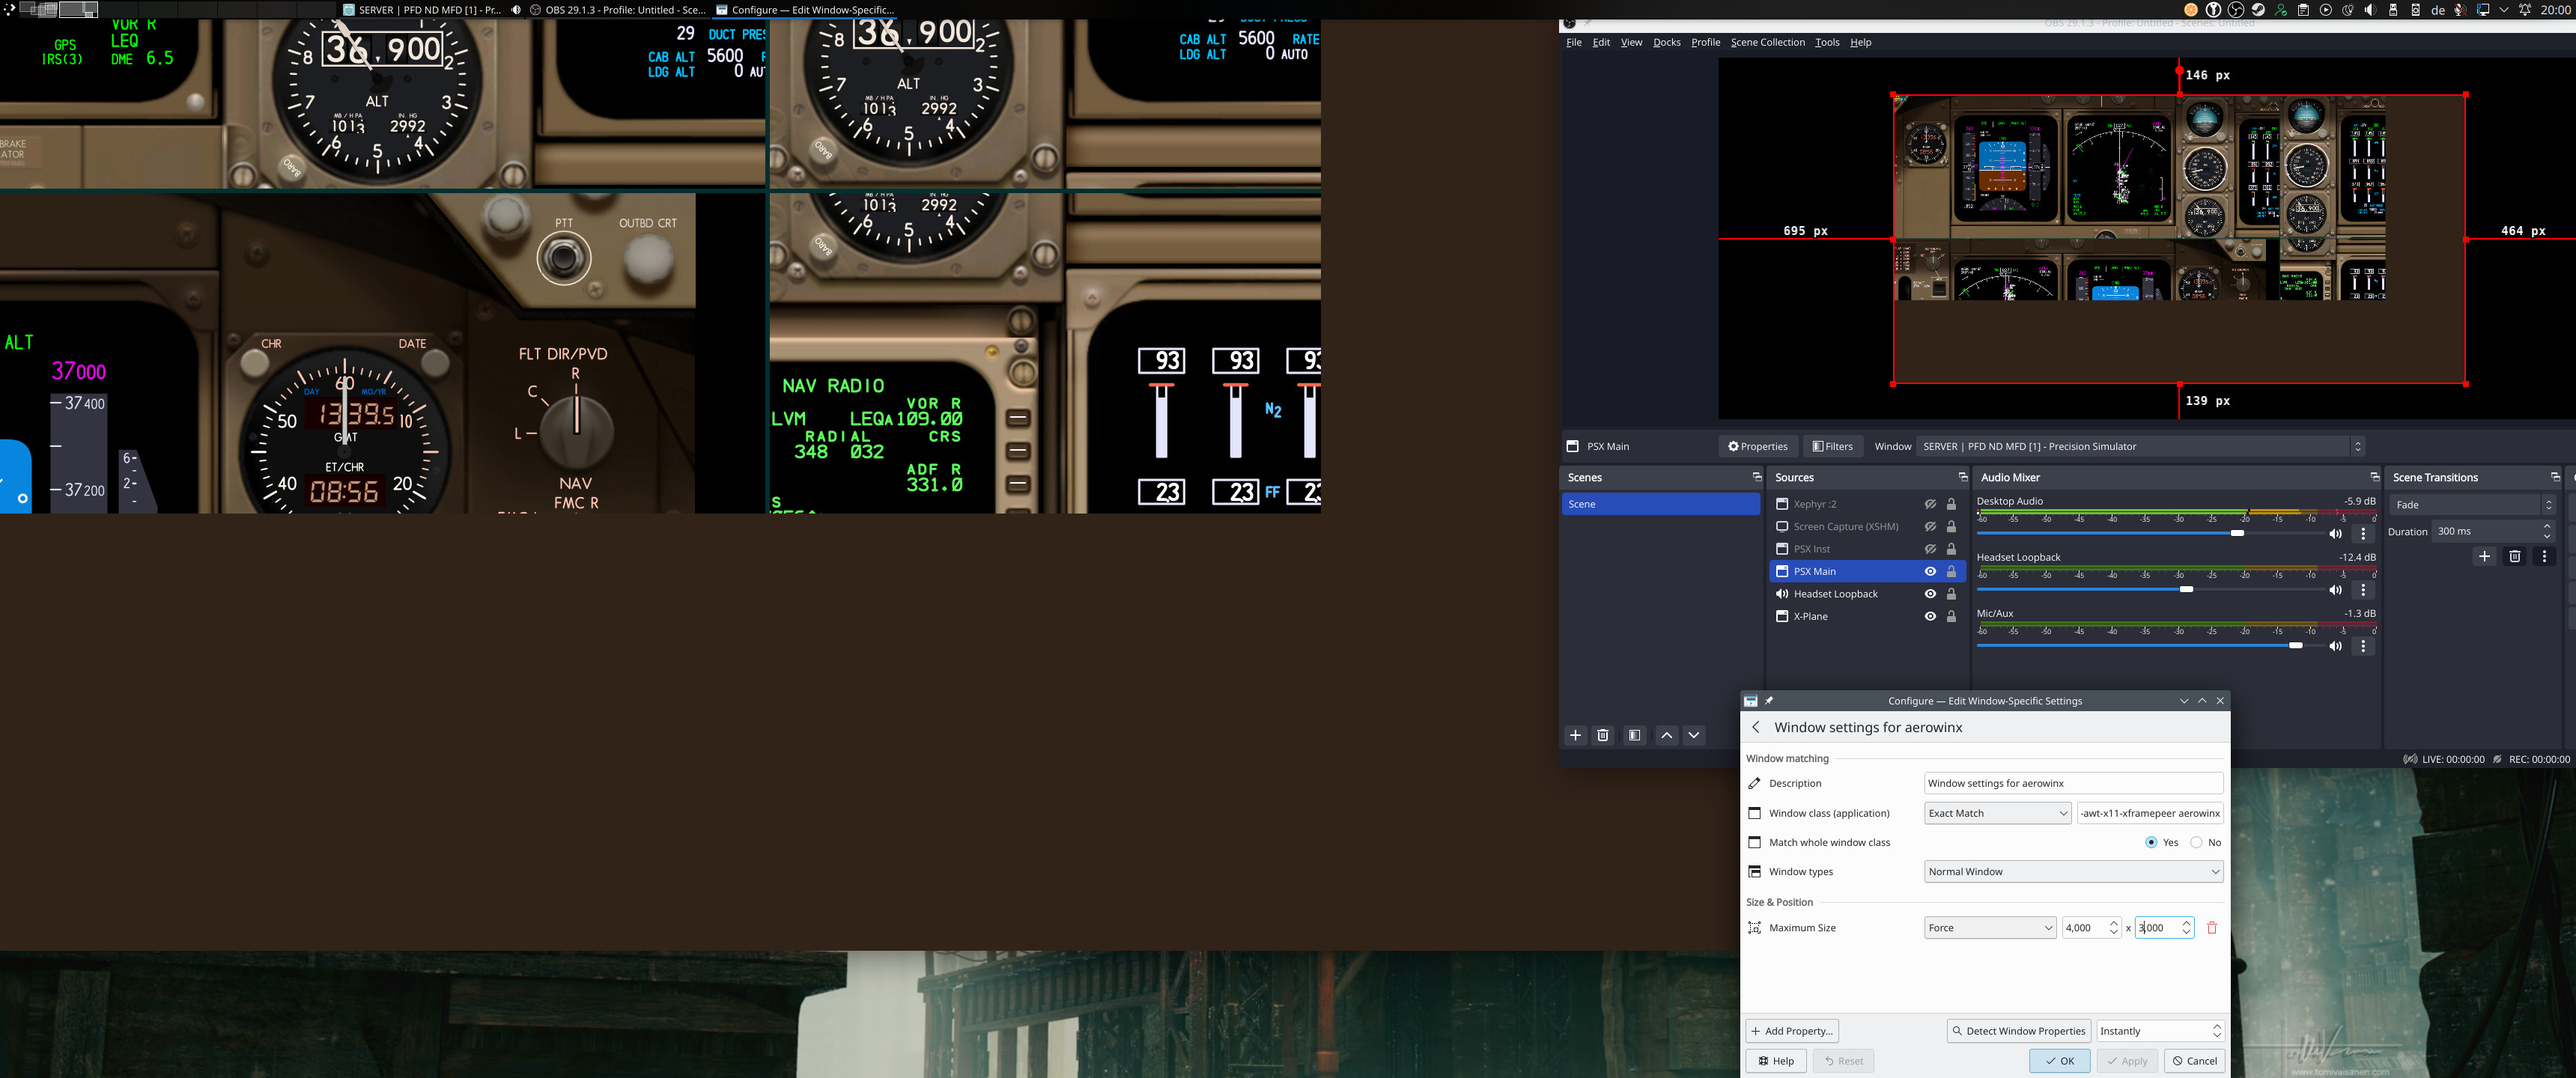Open the Window types dropdown
Viewport: 2576px width, 1078px height.
pyautogui.click(x=2073, y=872)
